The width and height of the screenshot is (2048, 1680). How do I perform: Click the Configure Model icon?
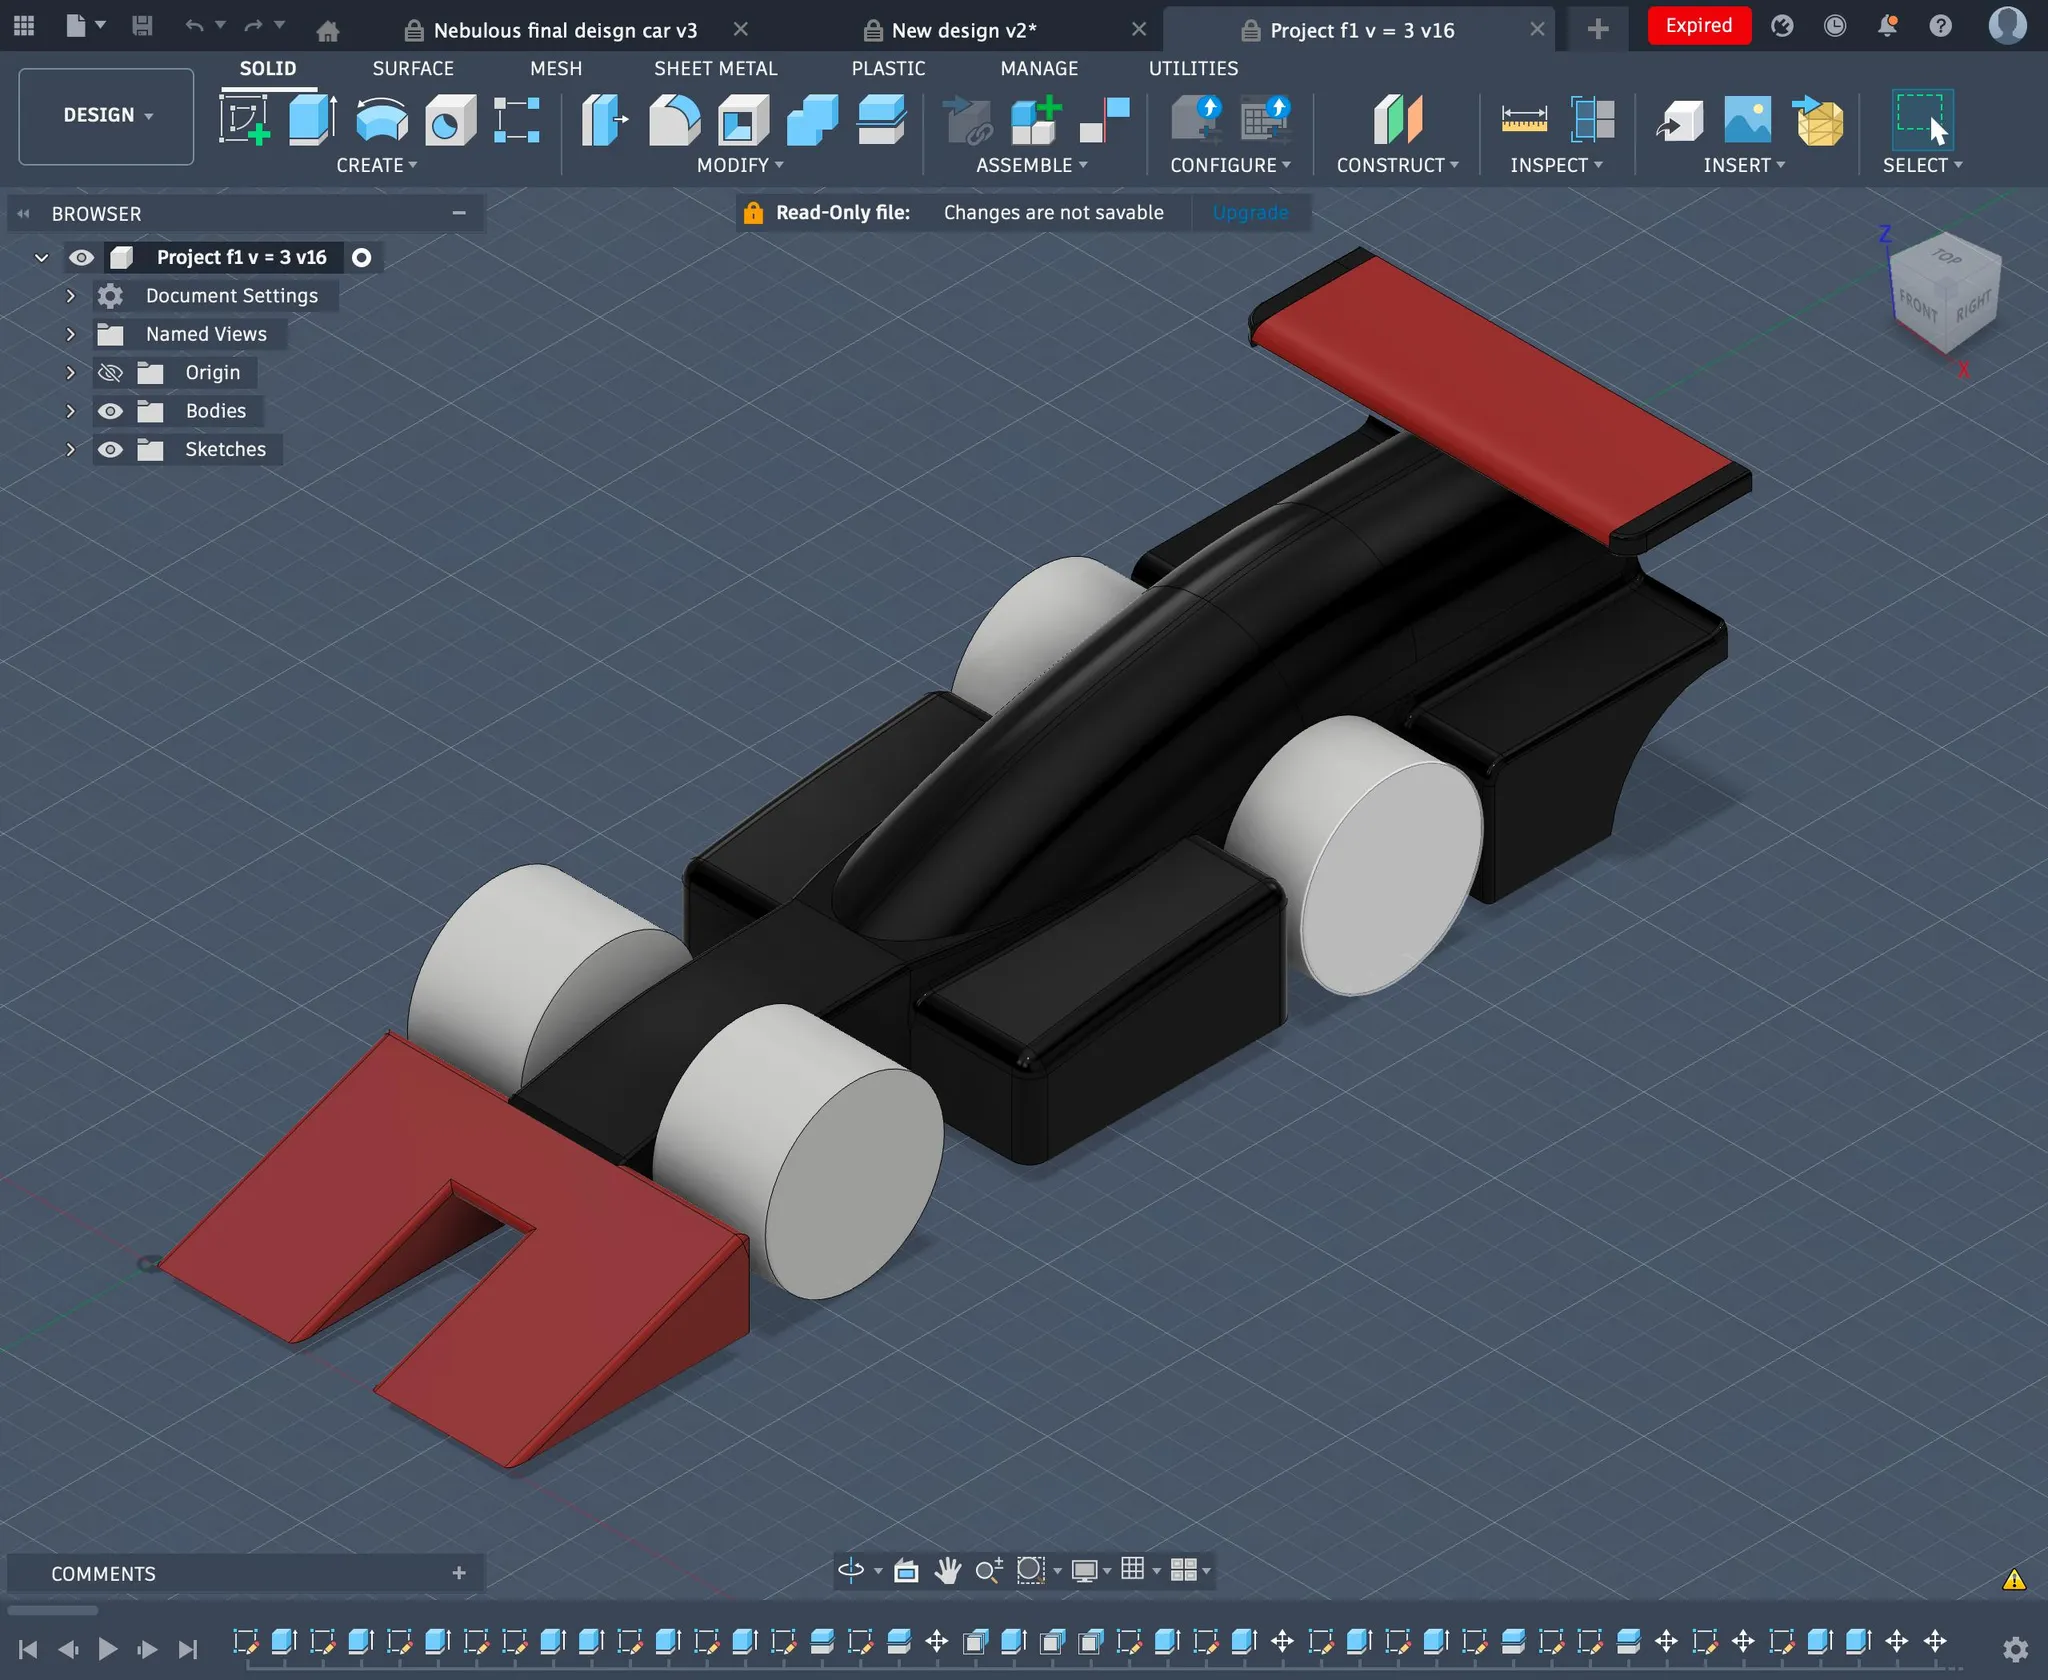(1197, 120)
